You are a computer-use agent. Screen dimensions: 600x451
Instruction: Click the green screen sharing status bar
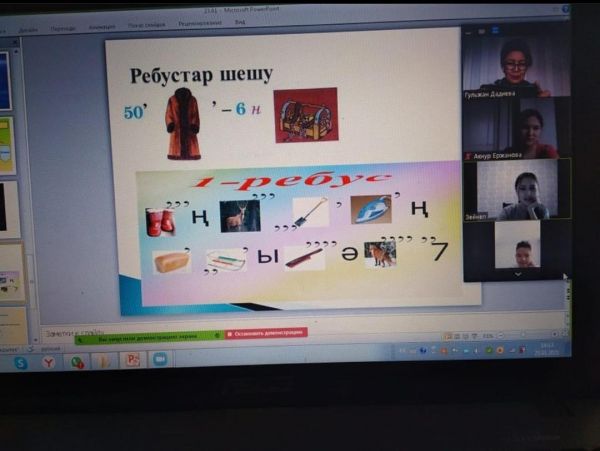[x=148, y=337]
